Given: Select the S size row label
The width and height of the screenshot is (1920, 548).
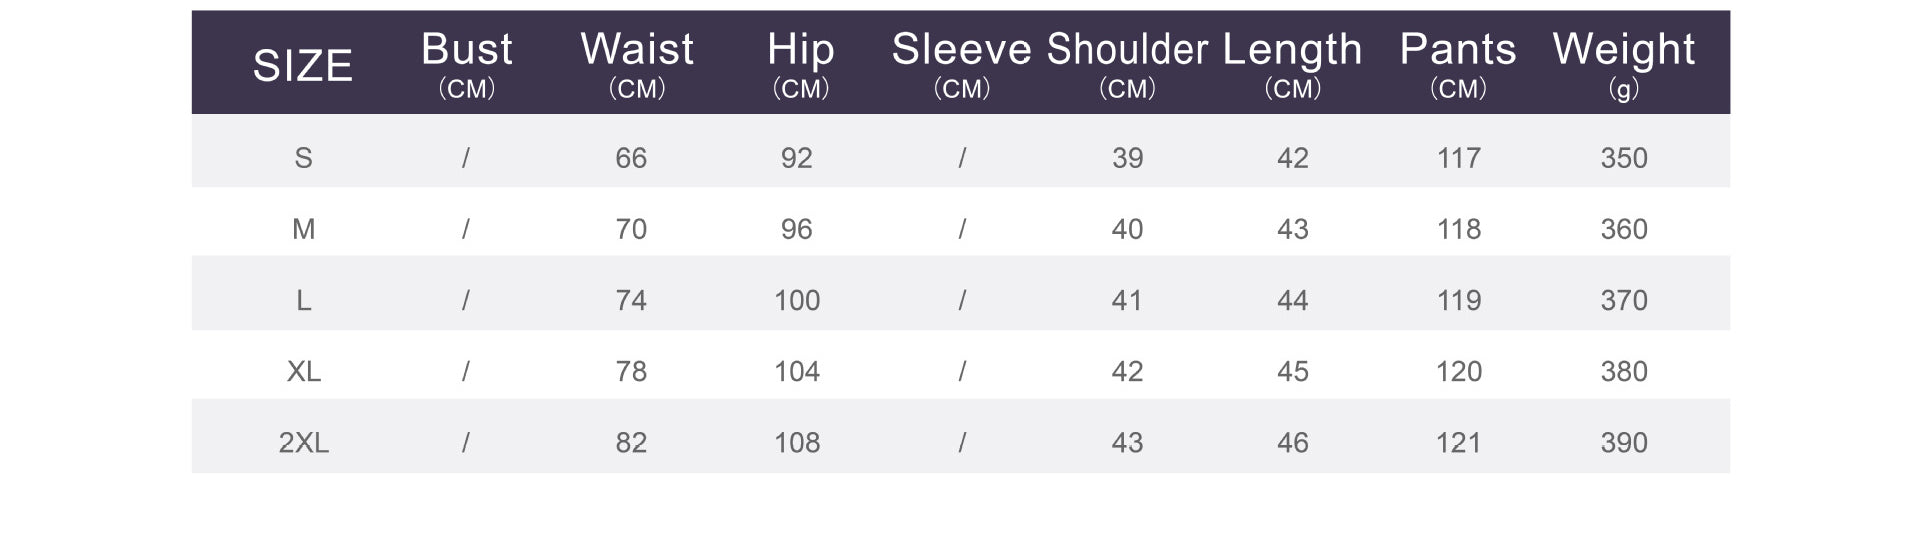Looking at the screenshot, I should point(303,158).
